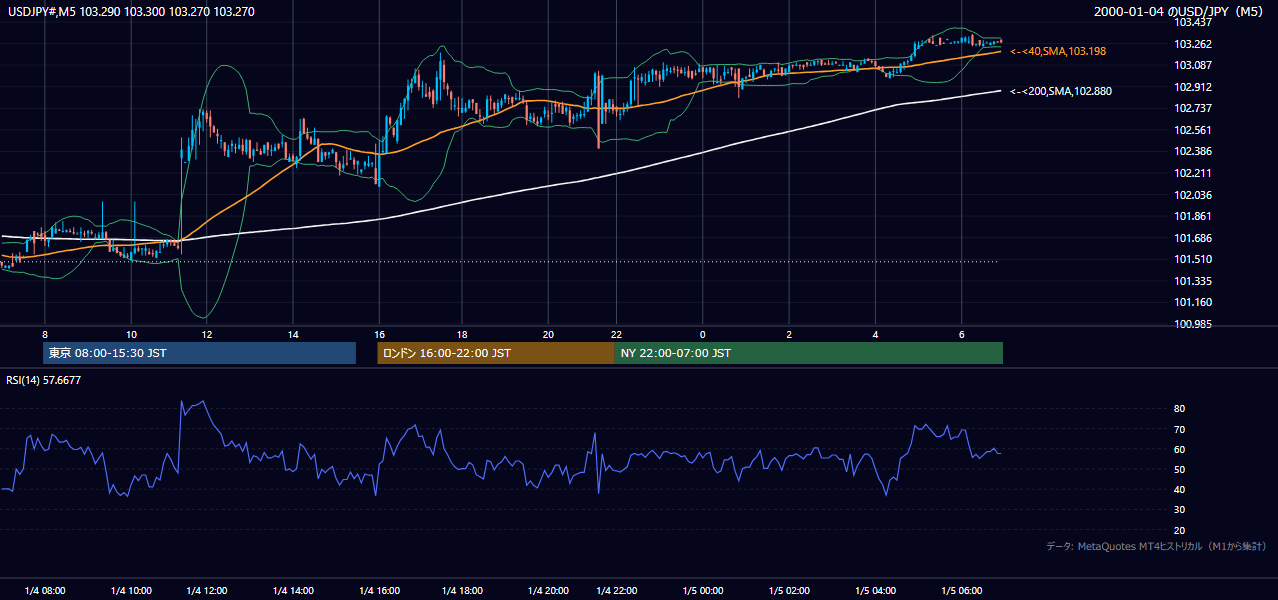Click the '1/4 10:00' time axis label
The width and height of the screenshot is (1278, 600).
[x=131, y=591]
